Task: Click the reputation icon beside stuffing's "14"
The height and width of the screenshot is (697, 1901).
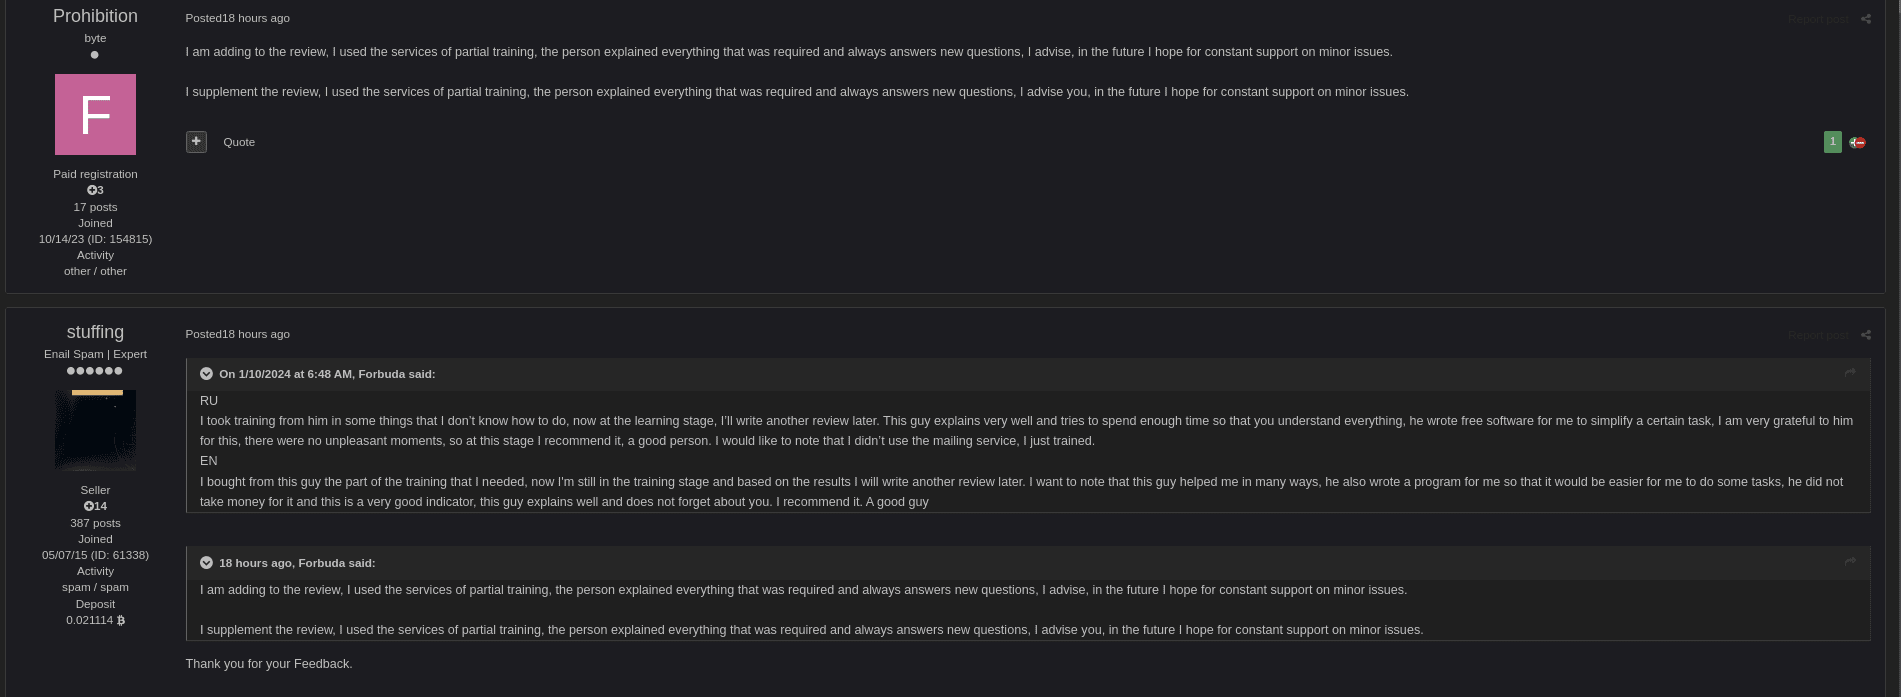Action: [x=88, y=506]
